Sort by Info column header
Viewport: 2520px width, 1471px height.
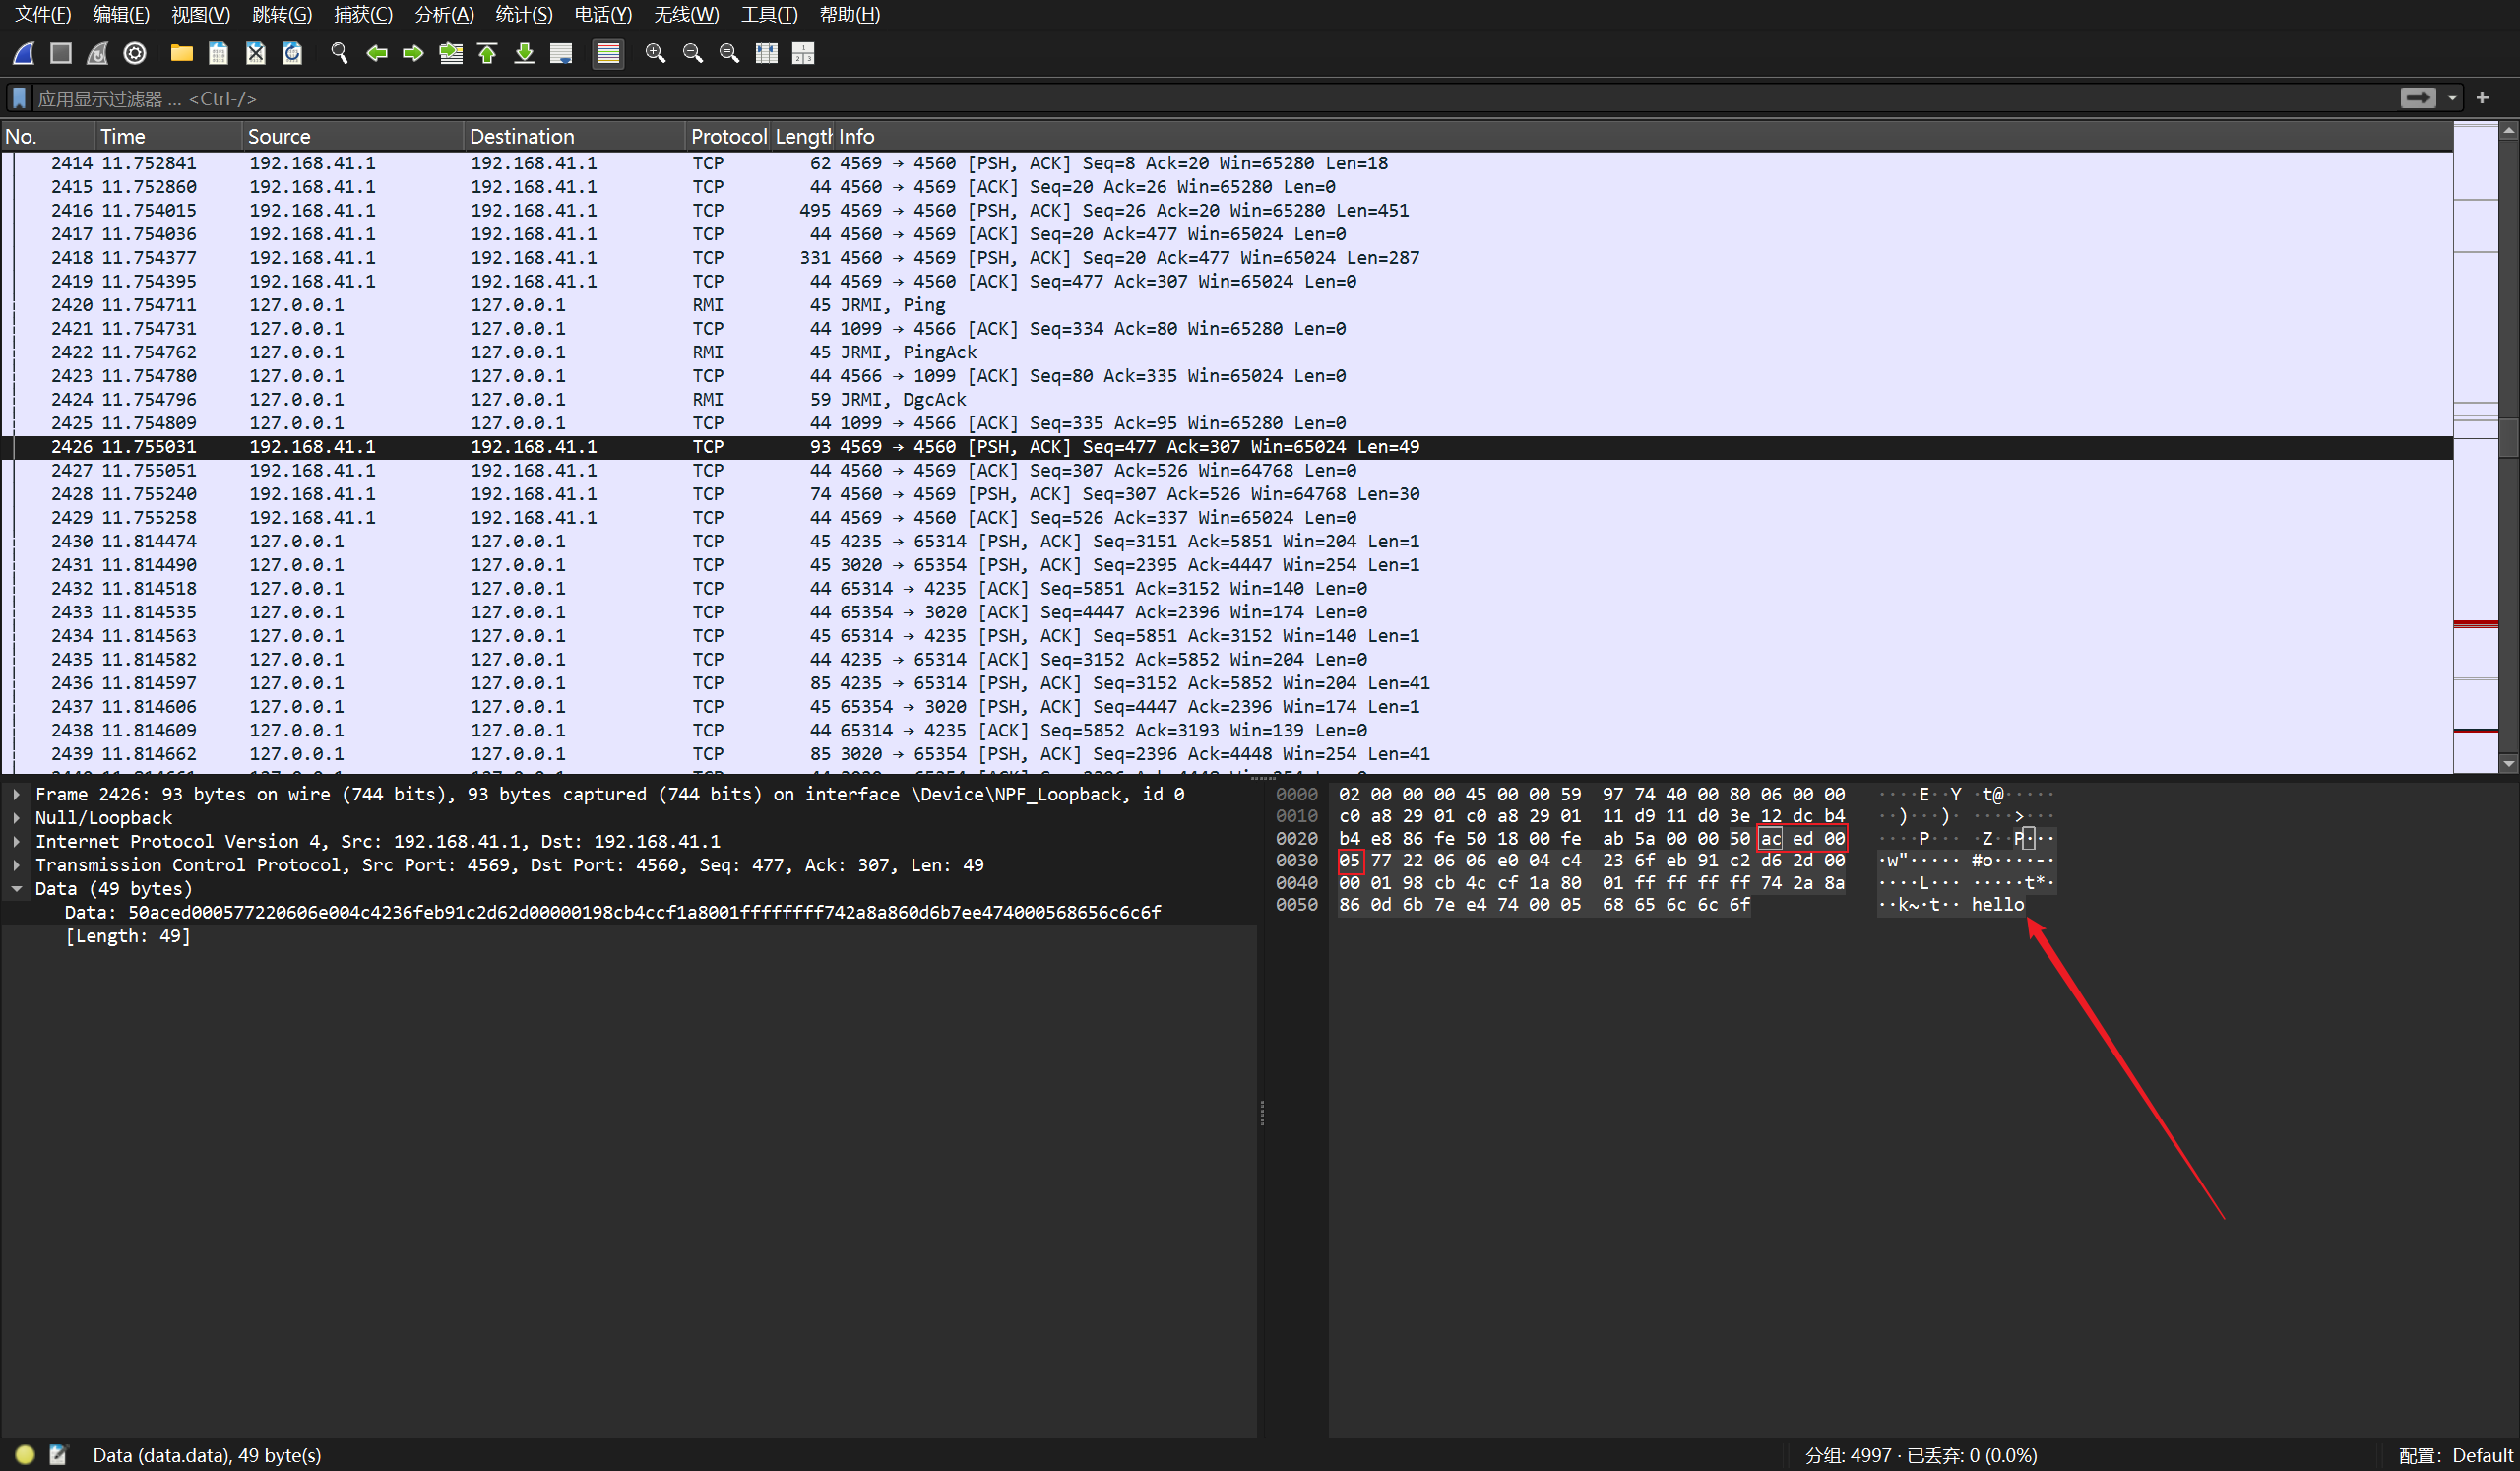click(1643, 136)
